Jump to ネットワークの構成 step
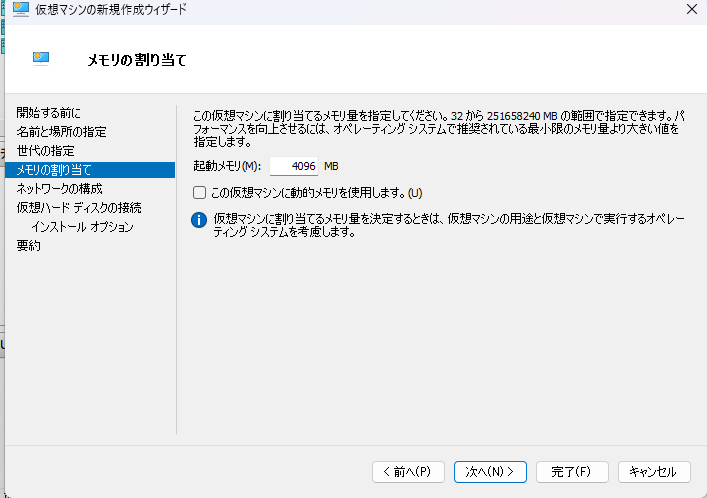Image resolution: width=707 pixels, height=498 pixels. [x=59, y=188]
